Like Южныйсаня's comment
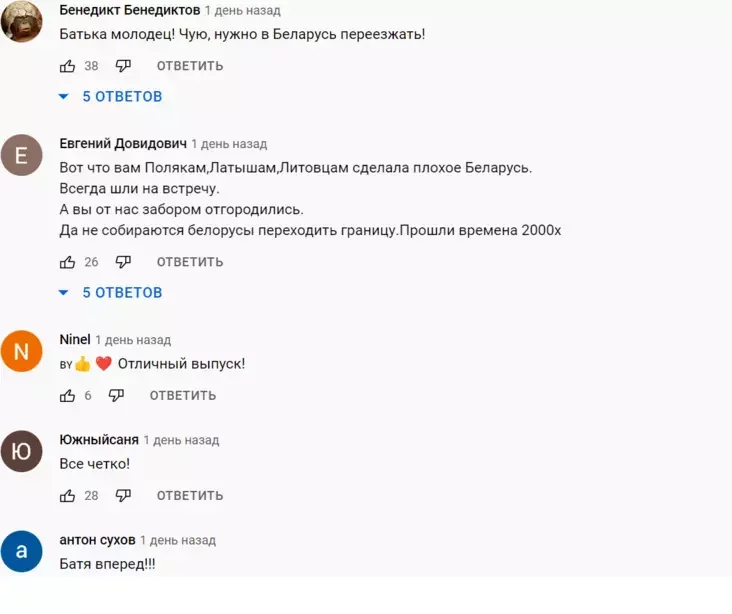Image resolution: width=732 pixels, height=614 pixels. [68, 495]
